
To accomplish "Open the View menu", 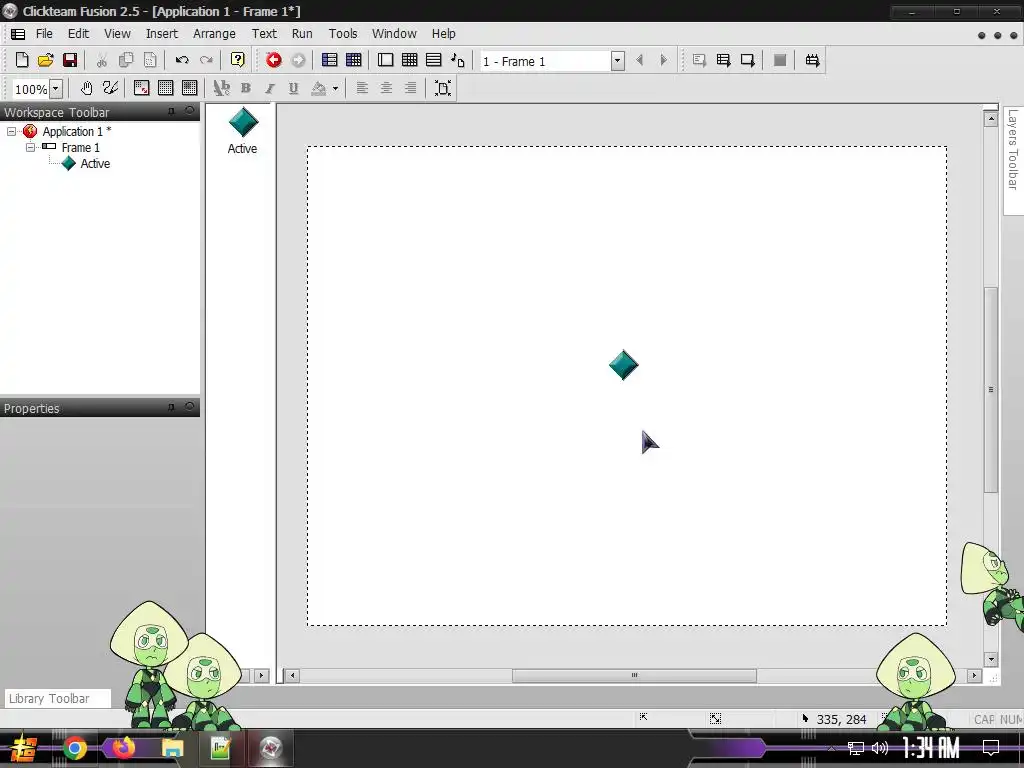I will coord(118,33).
